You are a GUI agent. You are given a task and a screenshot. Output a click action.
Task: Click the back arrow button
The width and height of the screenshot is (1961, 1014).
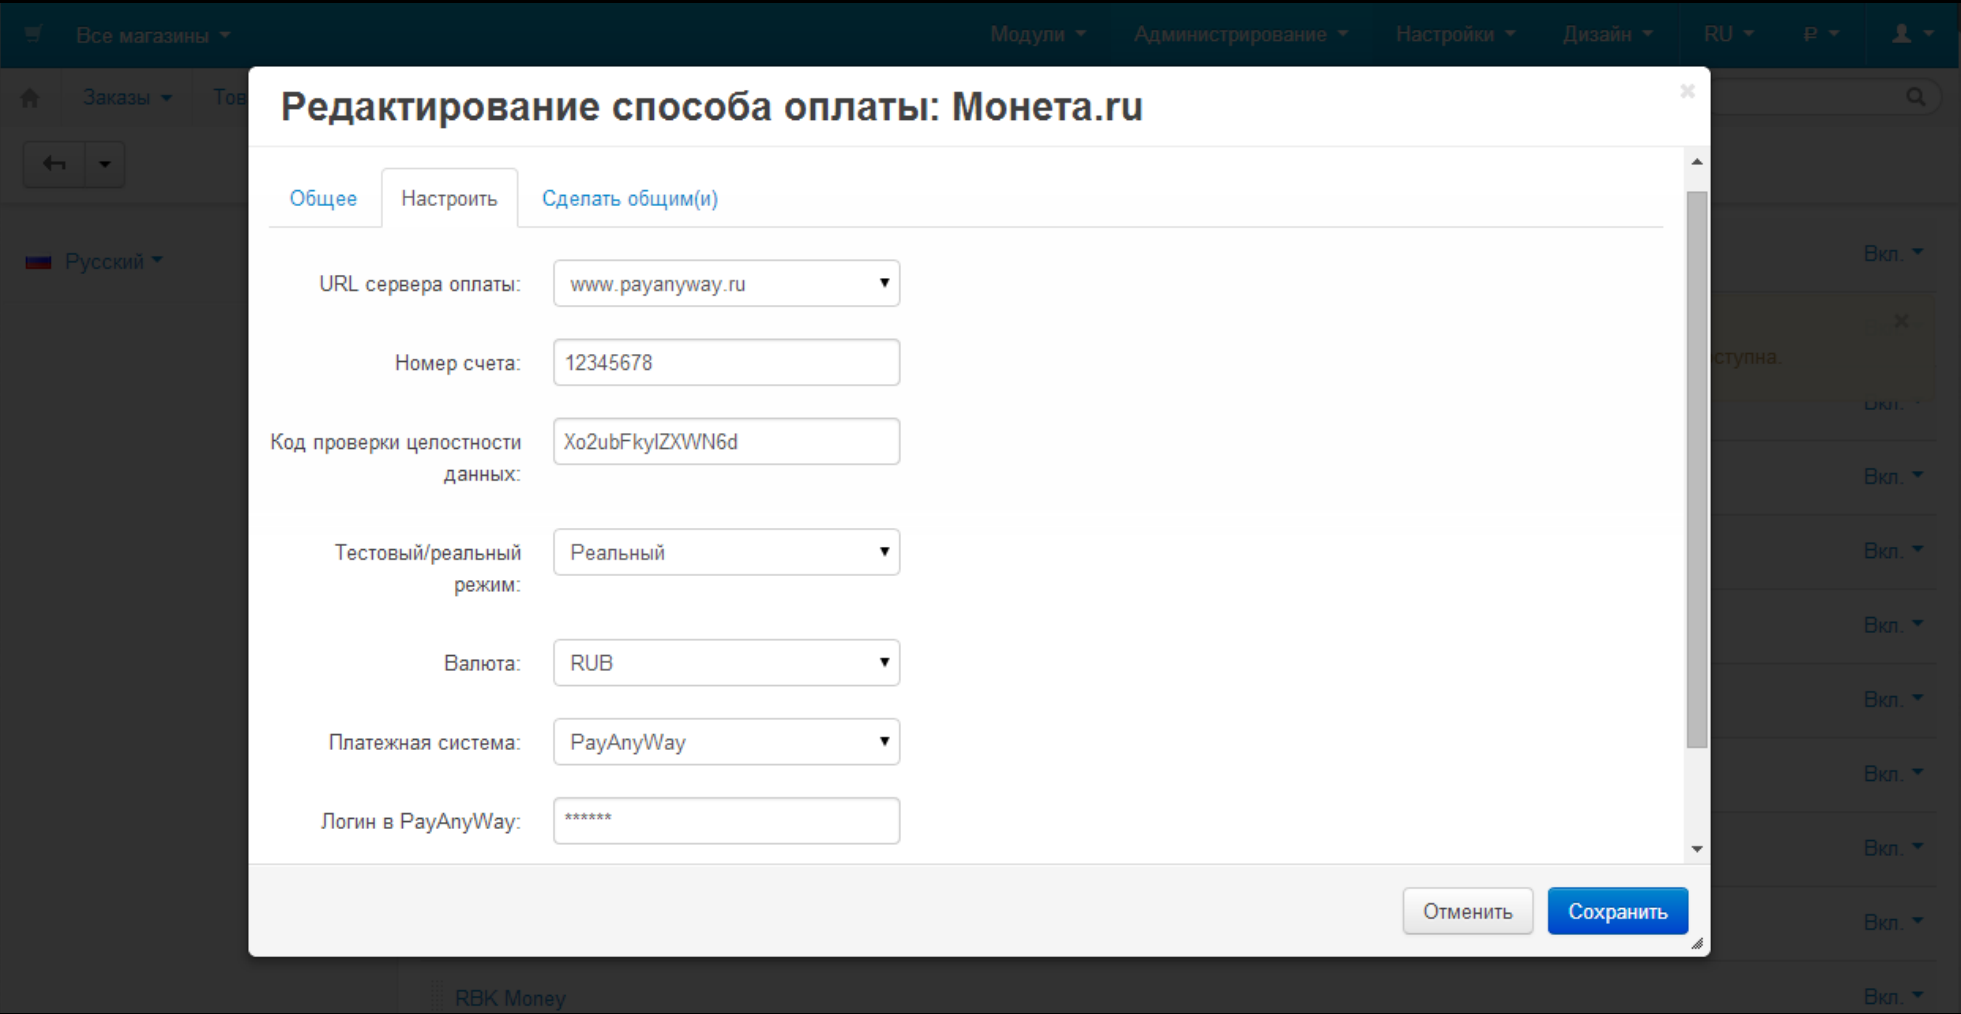54,164
